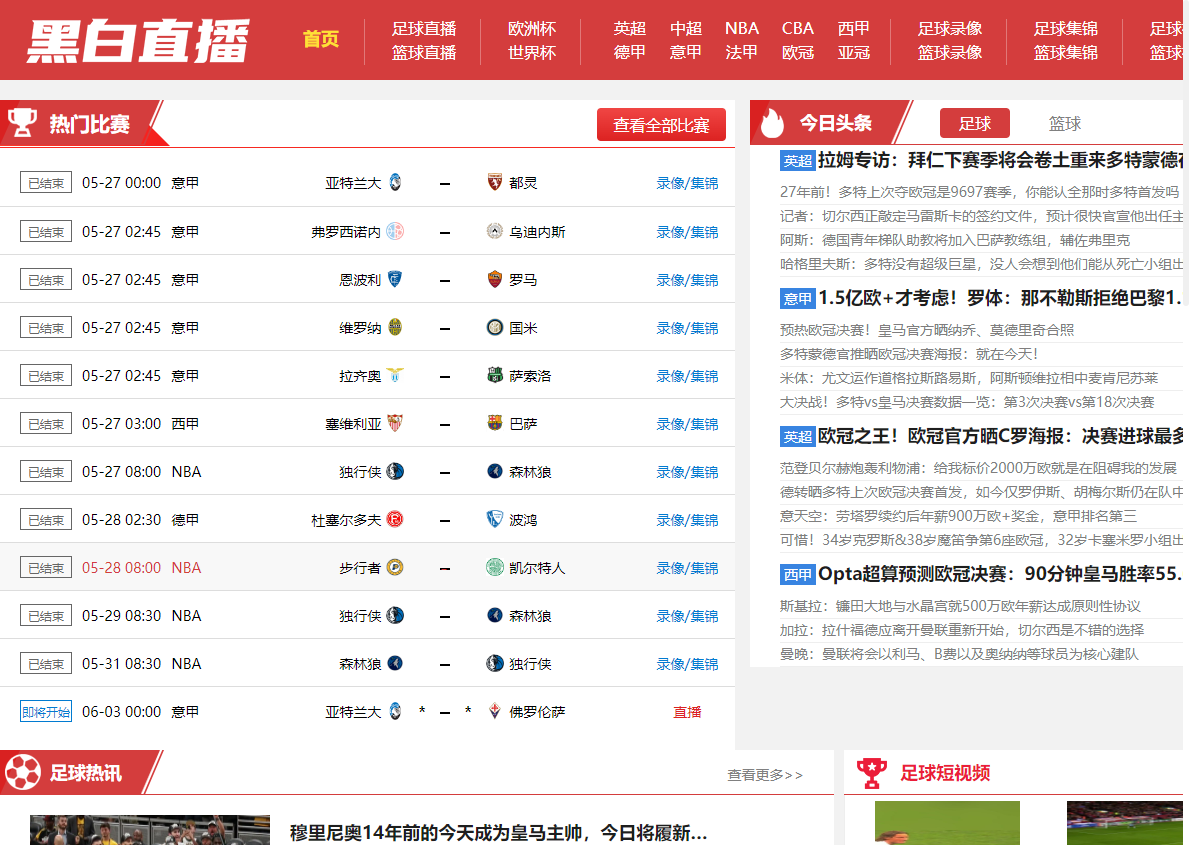Open headline 拉姆专访 about 拜仁
The width and height of the screenshot is (1189, 845).
(x=1000, y=160)
